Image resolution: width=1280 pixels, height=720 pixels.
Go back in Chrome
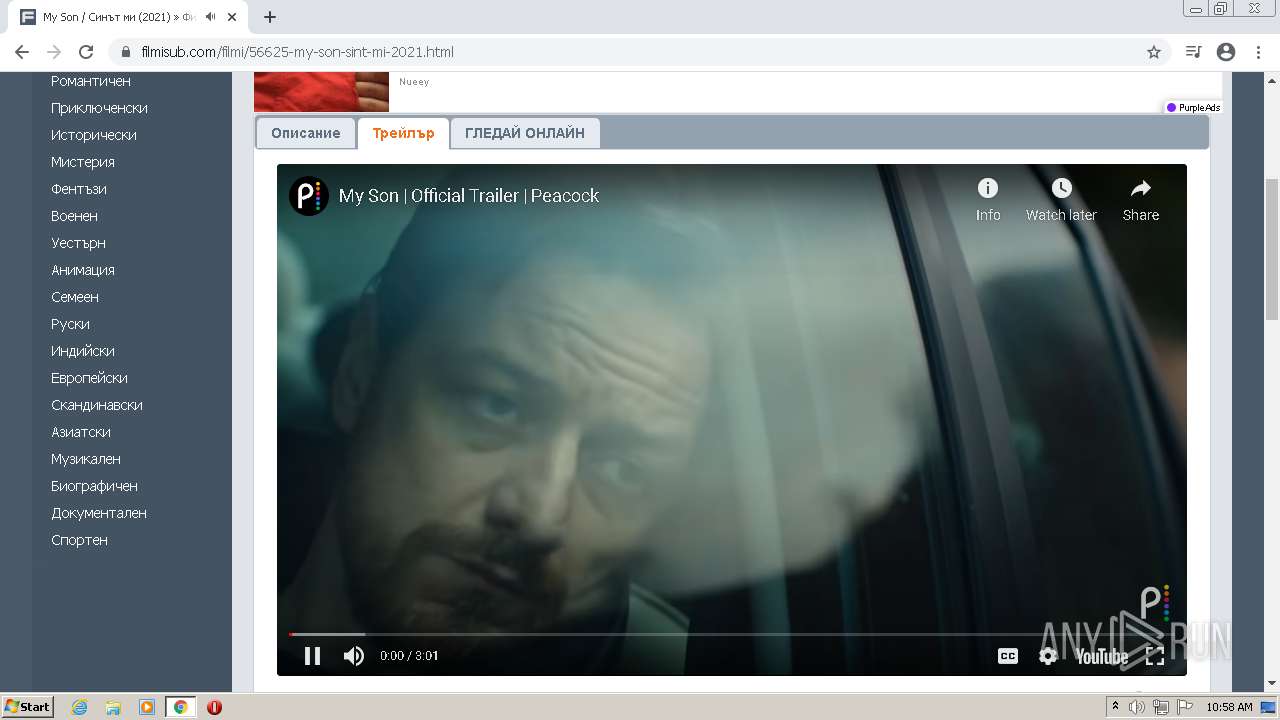22,52
